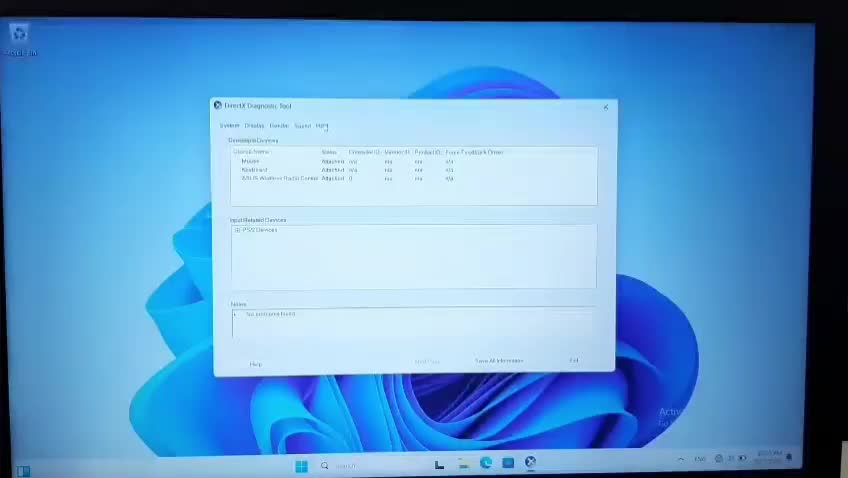Launch Microsoft Edge from the taskbar

pos(486,463)
